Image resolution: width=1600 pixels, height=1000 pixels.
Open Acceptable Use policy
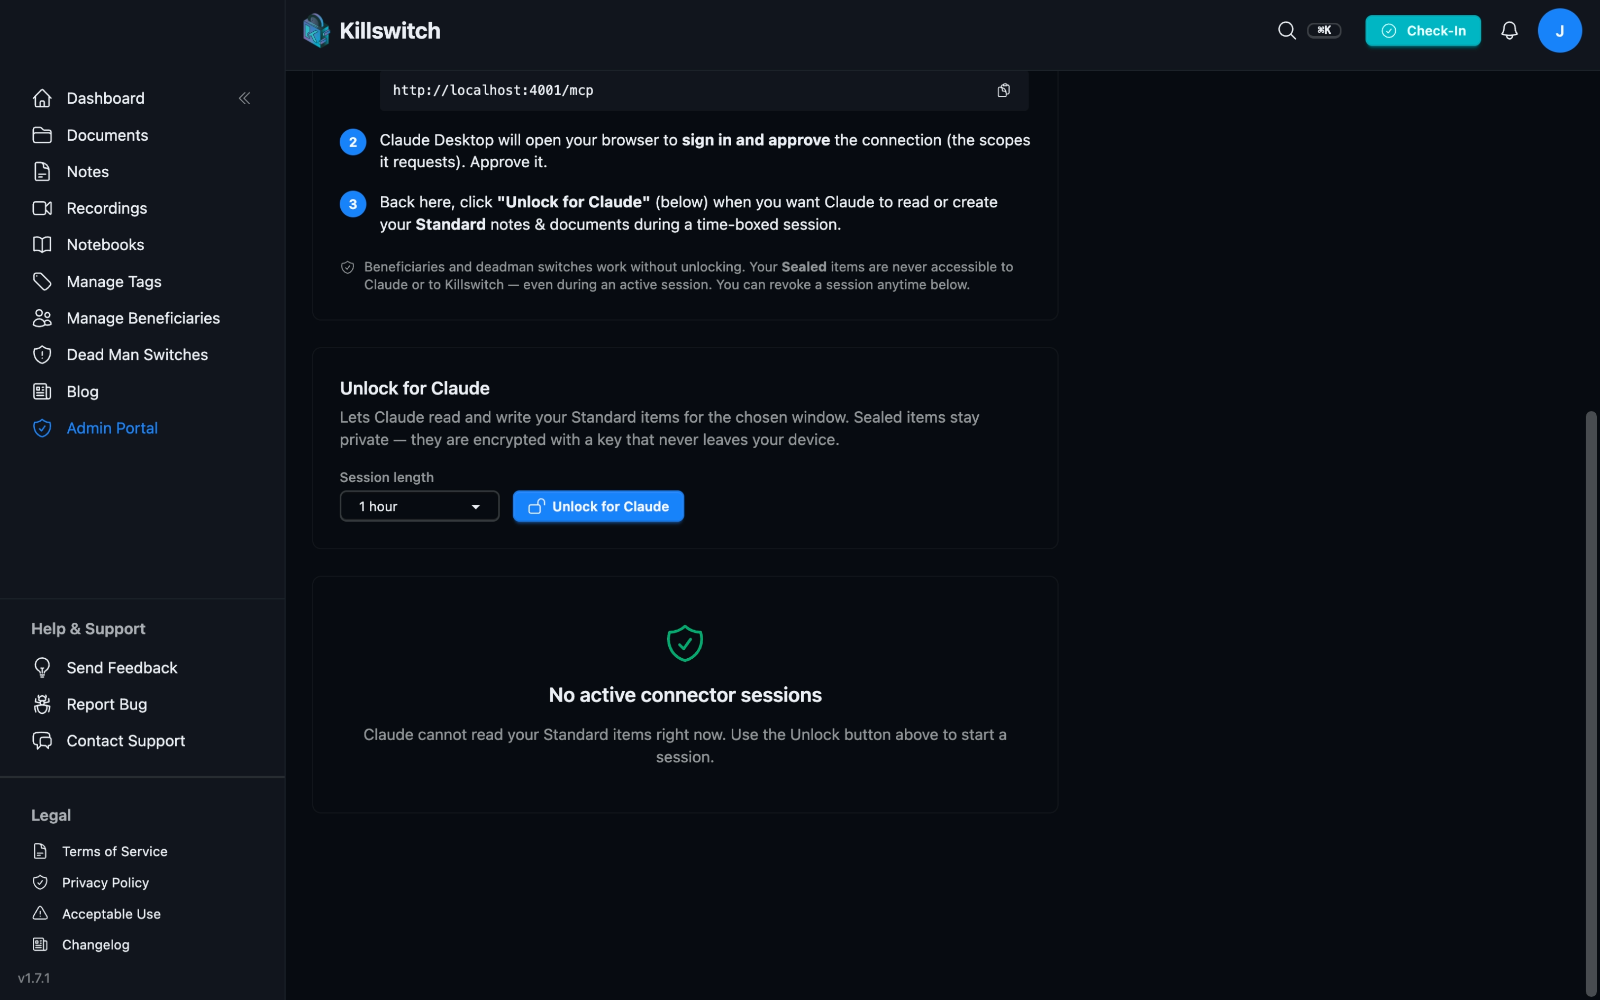point(111,913)
